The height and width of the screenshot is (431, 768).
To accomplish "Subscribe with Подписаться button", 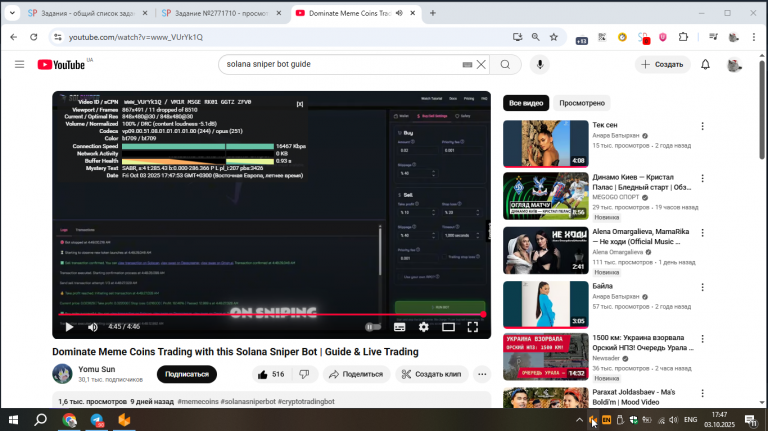I will [187, 374].
